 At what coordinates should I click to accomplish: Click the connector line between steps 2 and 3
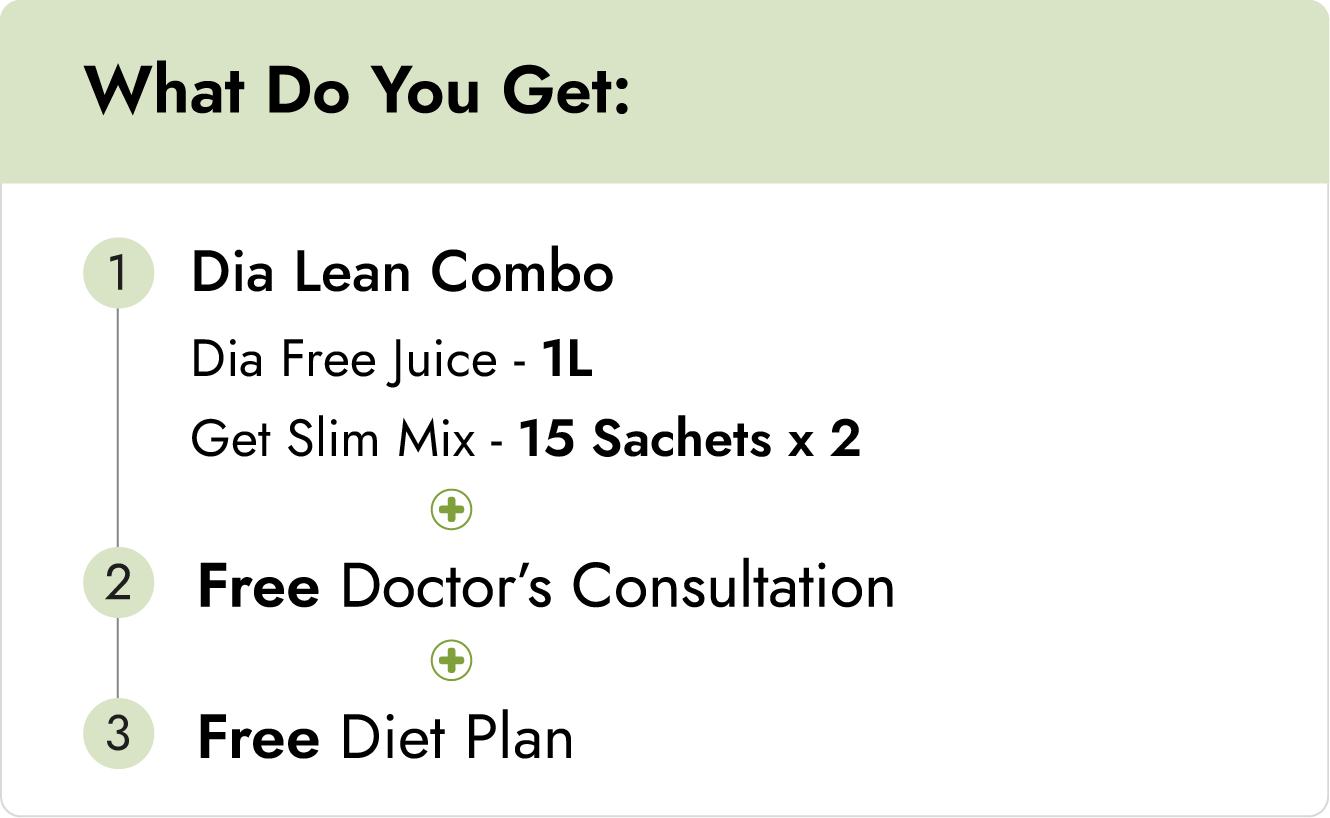118,658
